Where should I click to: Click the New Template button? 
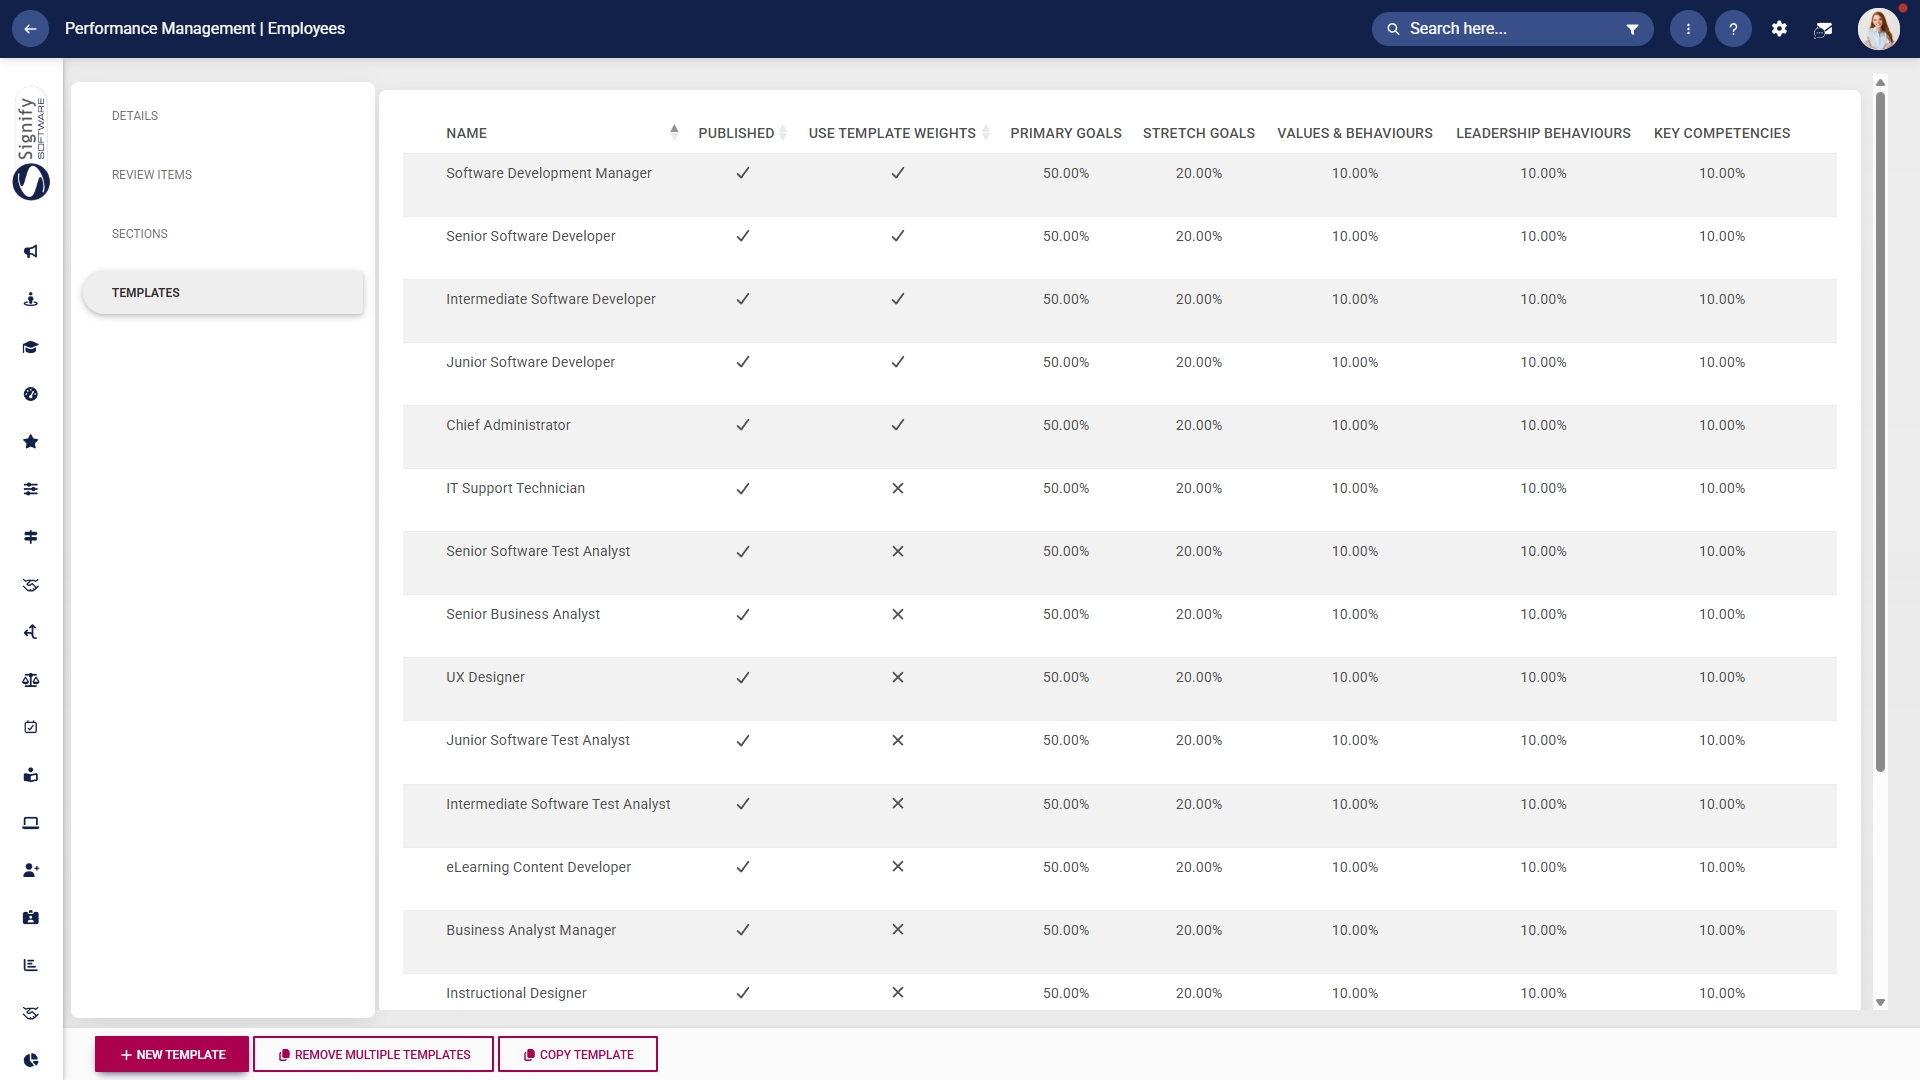tap(172, 1054)
